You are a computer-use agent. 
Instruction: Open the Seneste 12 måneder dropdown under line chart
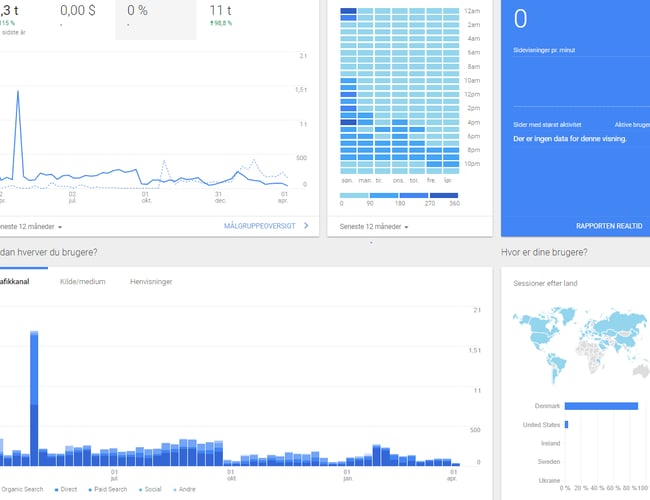coord(37,227)
